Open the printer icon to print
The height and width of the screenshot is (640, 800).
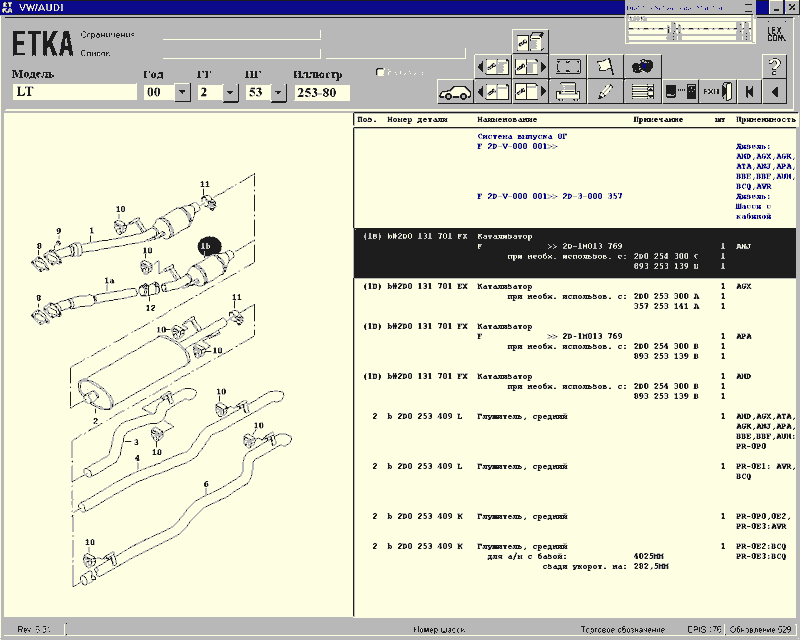point(568,92)
